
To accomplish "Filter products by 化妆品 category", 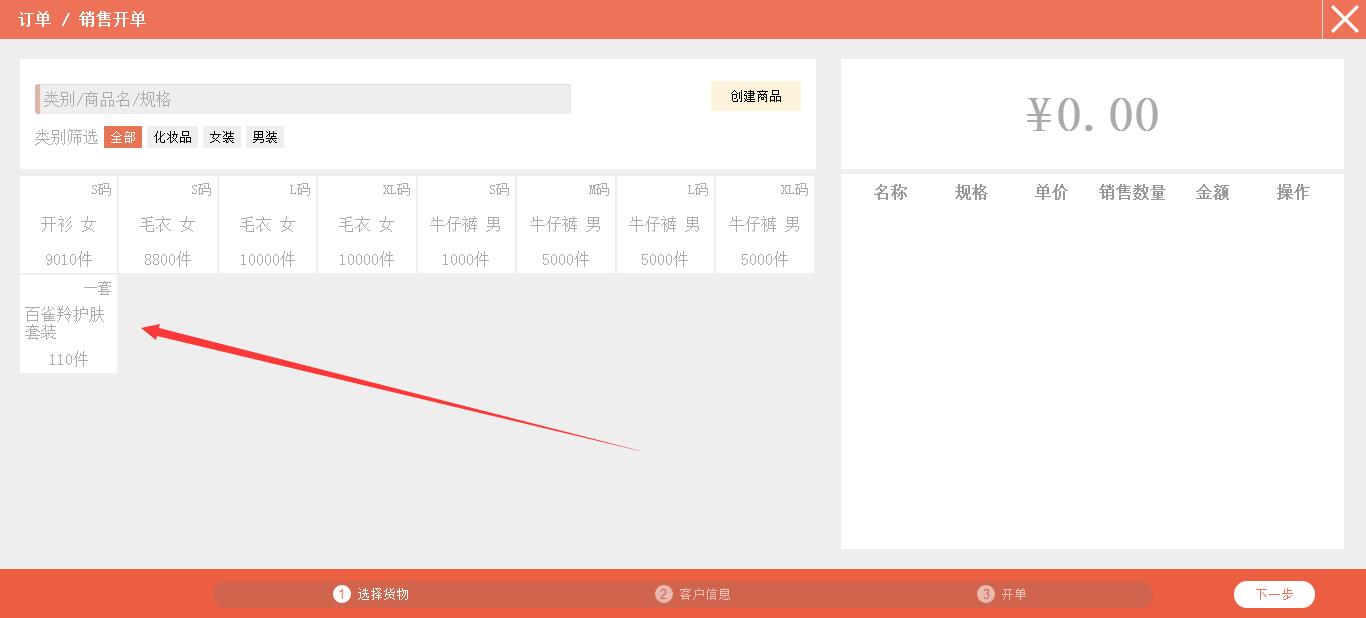I will (x=173, y=137).
